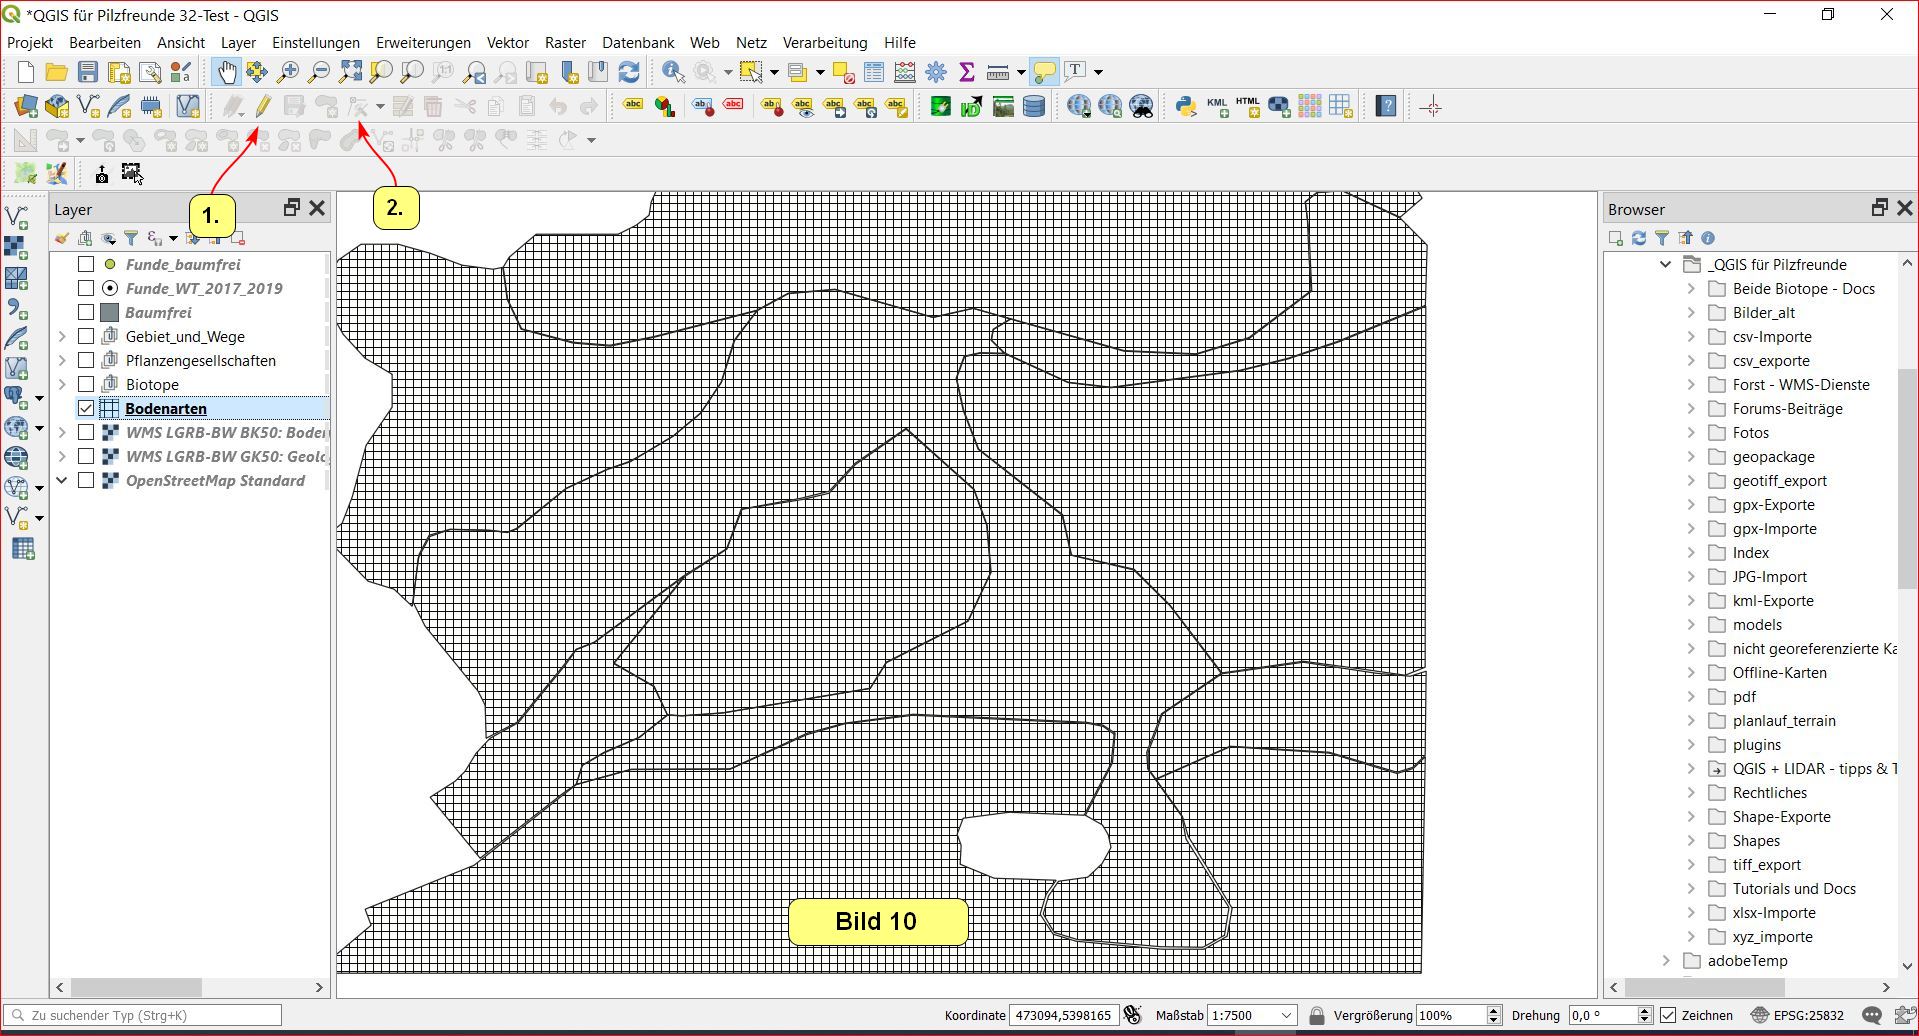Click the Refresh map icon
Image resolution: width=1919 pixels, height=1036 pixels.
click(x=629, y=72)
